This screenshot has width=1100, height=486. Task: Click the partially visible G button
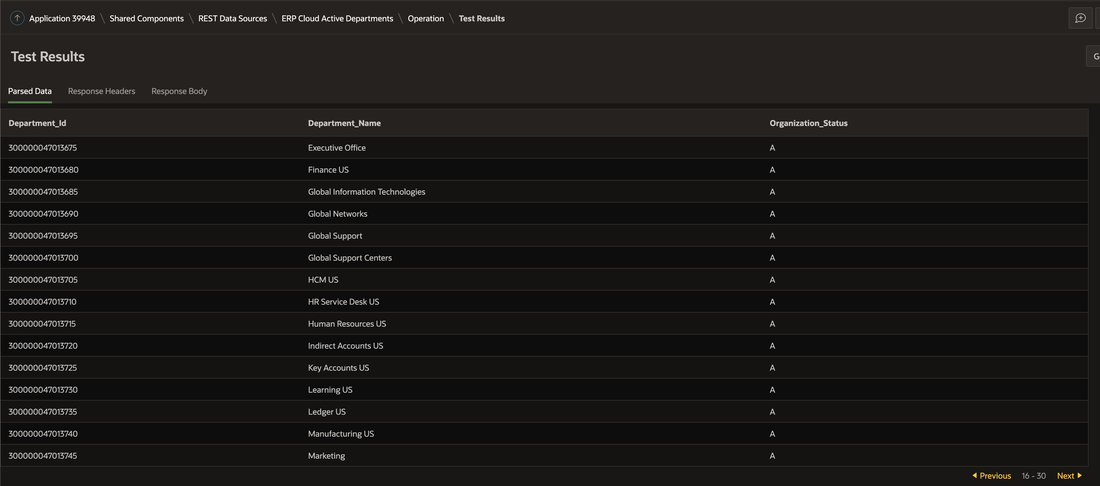1093,57
